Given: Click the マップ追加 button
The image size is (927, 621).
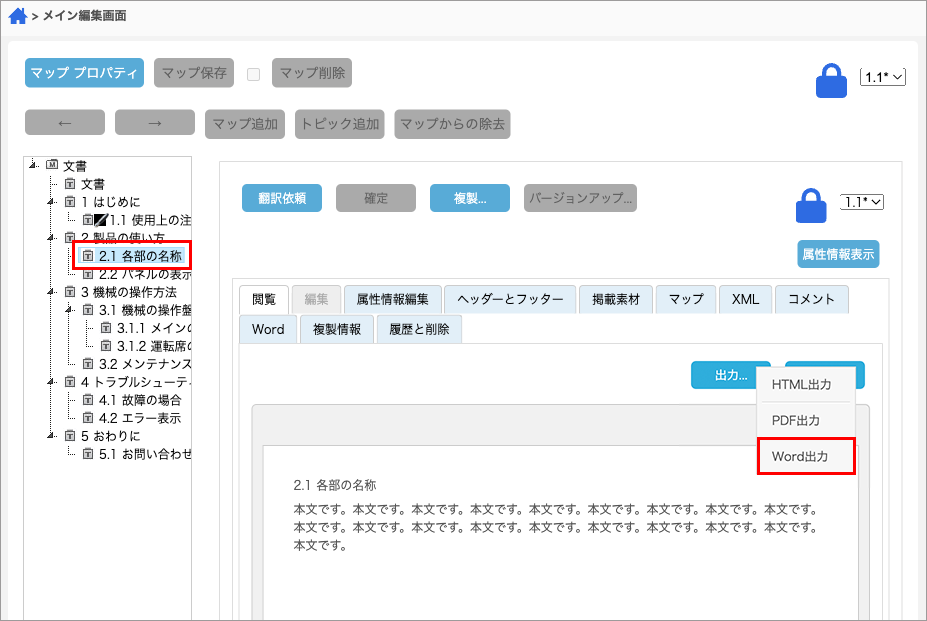Looking at the screenshot, I should (245, 124).
